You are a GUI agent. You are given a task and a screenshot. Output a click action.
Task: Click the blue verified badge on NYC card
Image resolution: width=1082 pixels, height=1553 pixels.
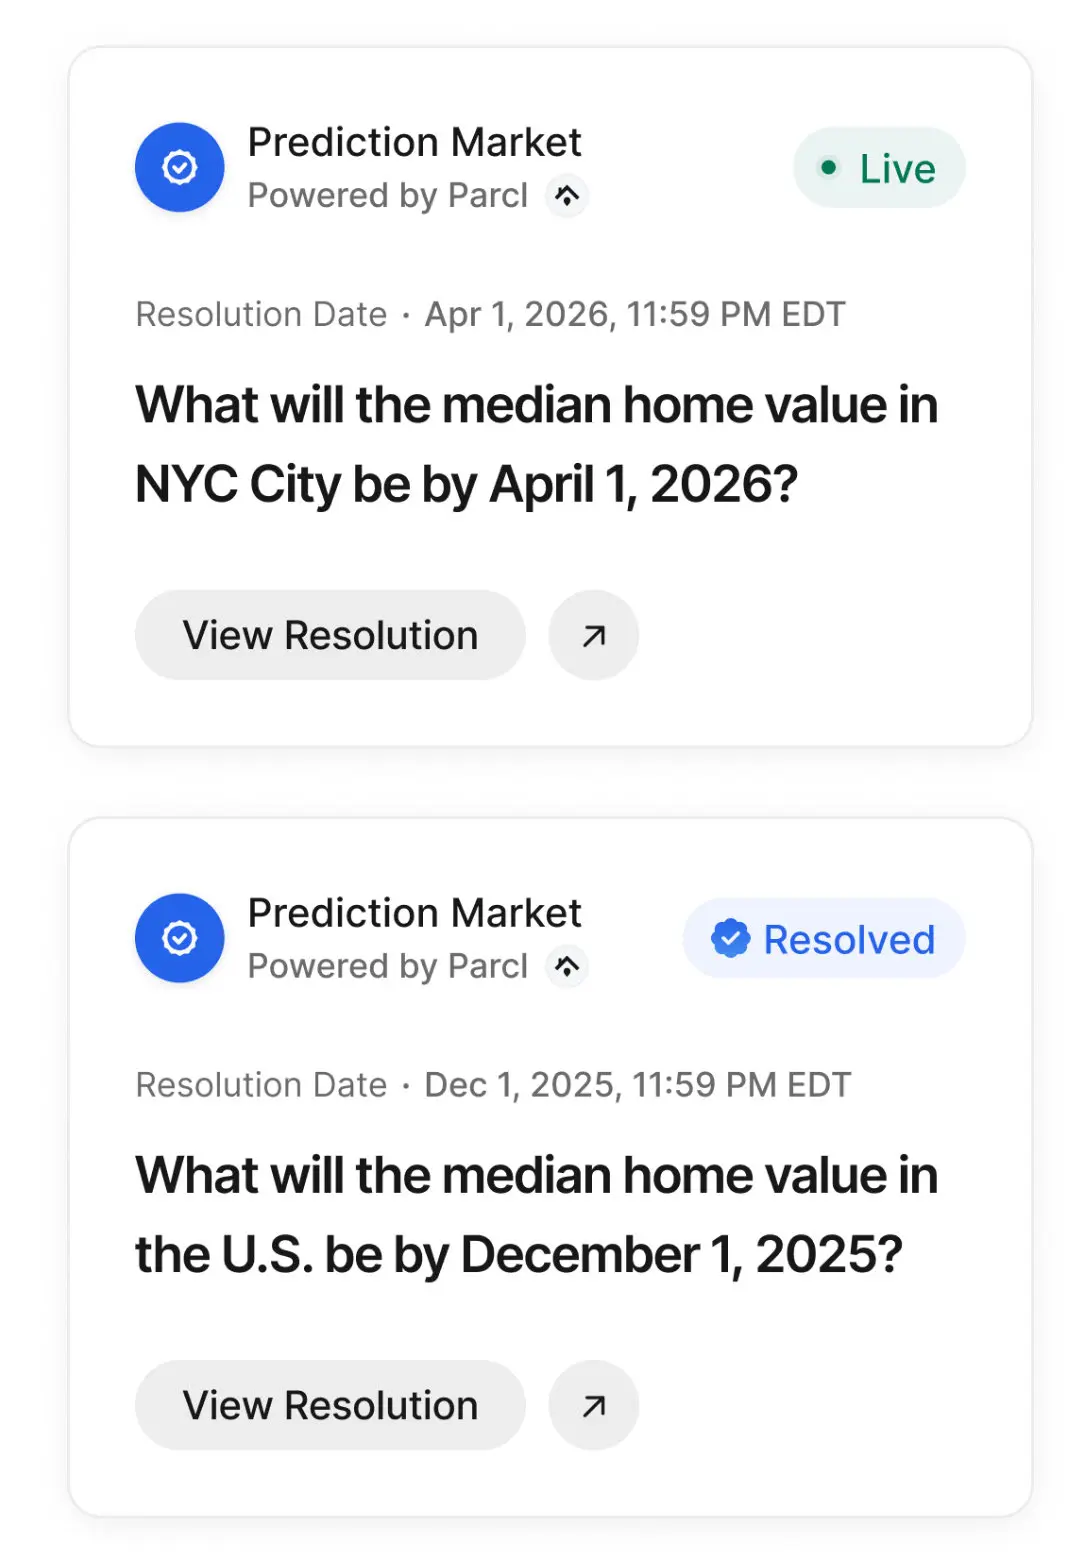point(180,167)
